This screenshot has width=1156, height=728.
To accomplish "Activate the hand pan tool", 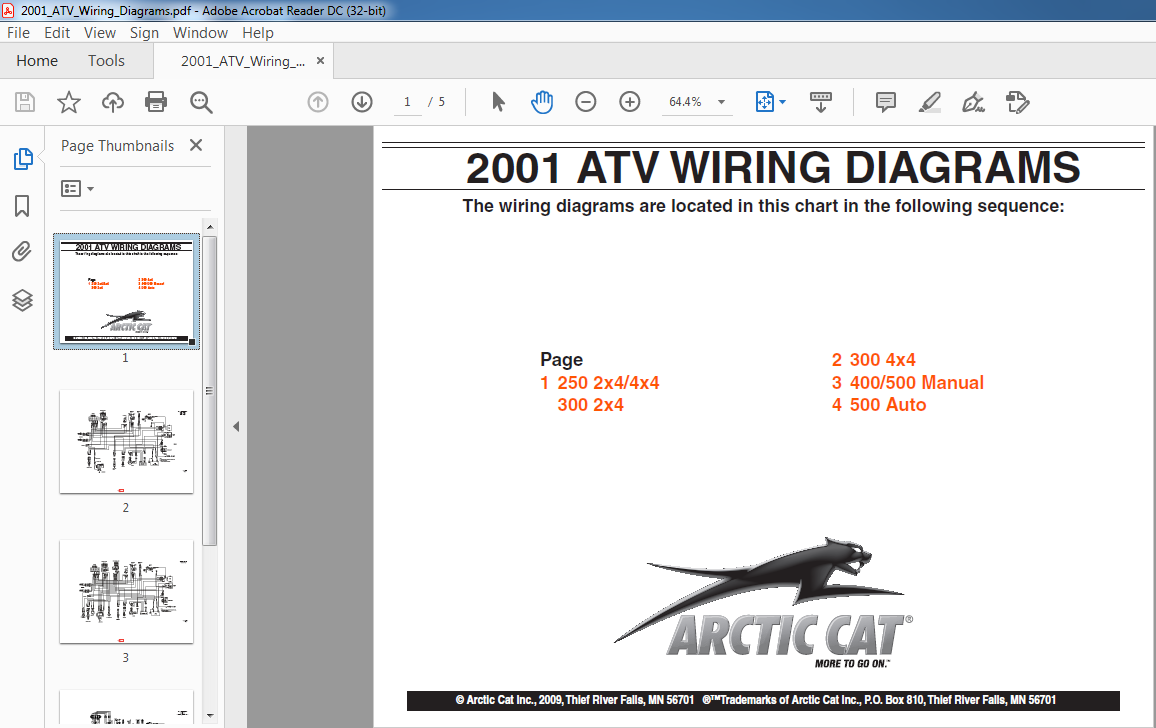I will [x=542, y=102].
